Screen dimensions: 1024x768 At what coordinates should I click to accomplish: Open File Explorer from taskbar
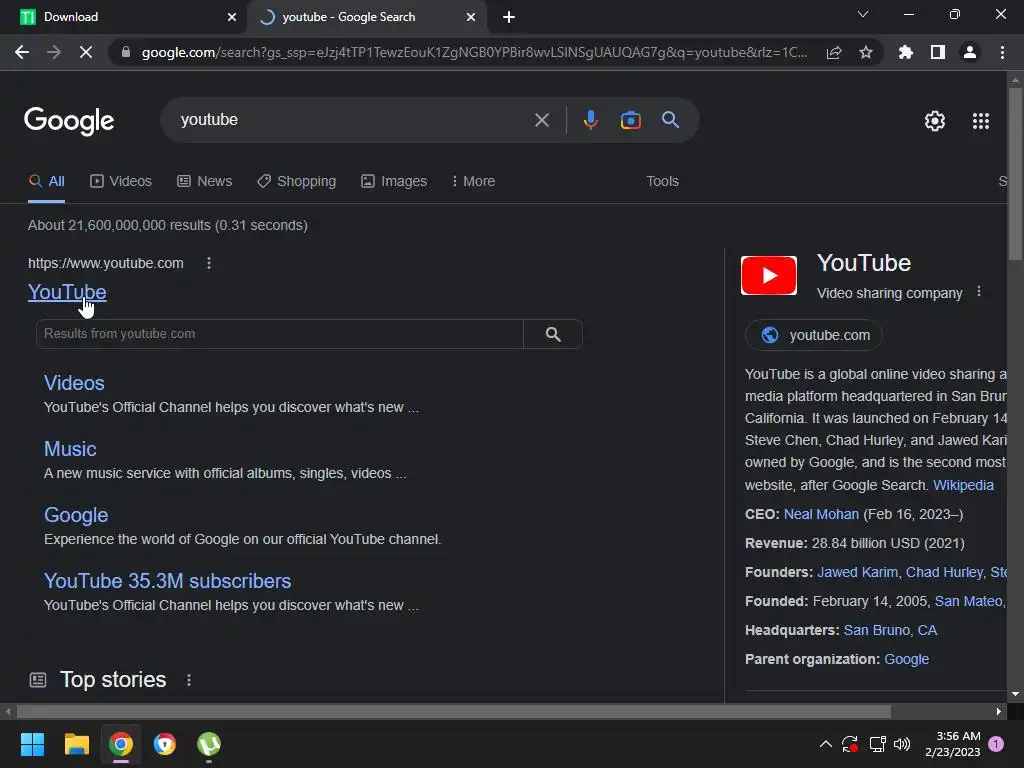(x=76, y=744)
